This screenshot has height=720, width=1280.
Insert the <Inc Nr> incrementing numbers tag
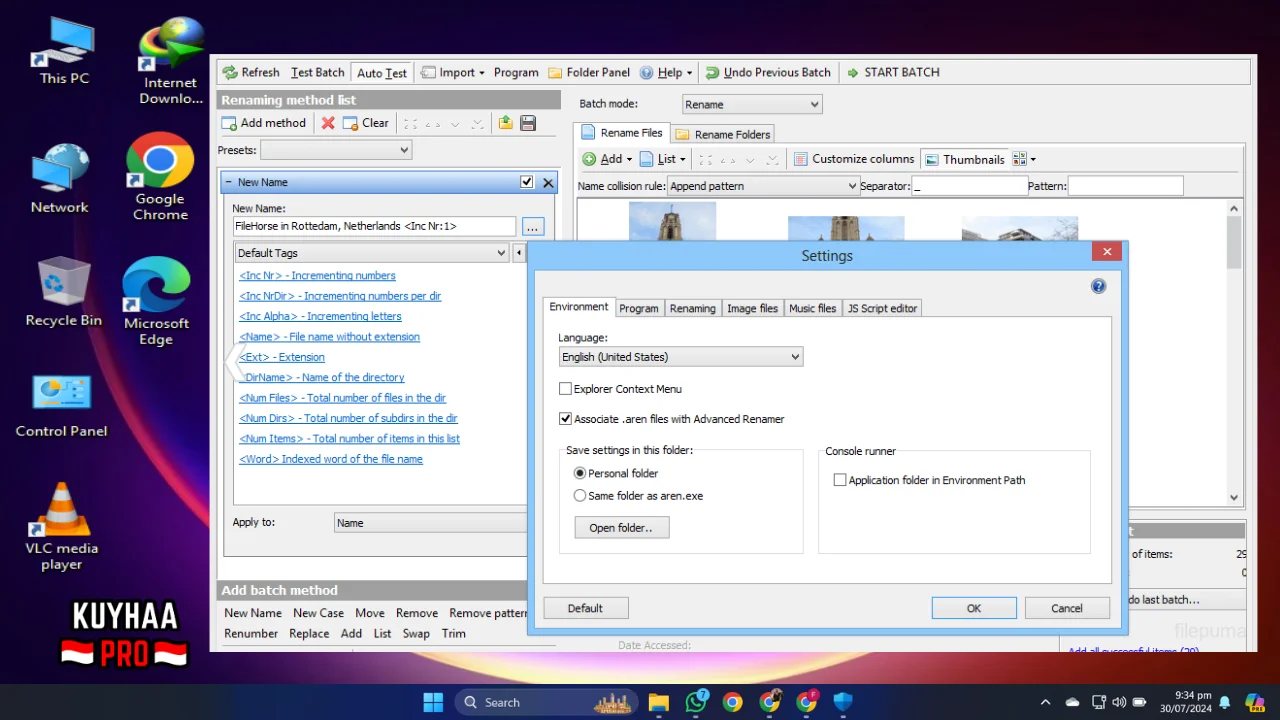[317, 275]
